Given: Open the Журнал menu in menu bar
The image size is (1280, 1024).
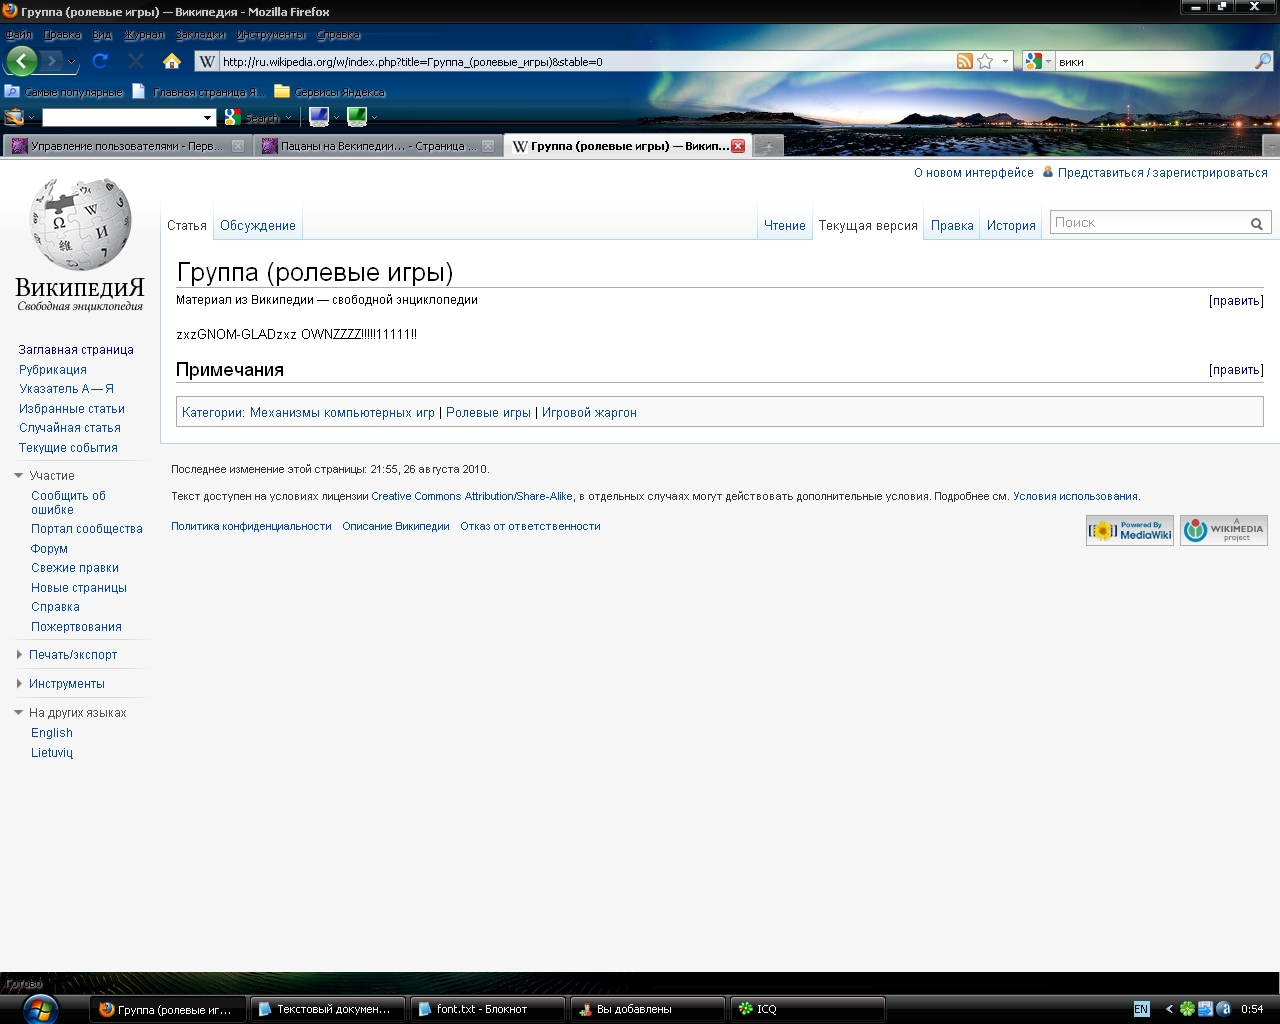Looking at the screenshot, I should pos(144,35).
